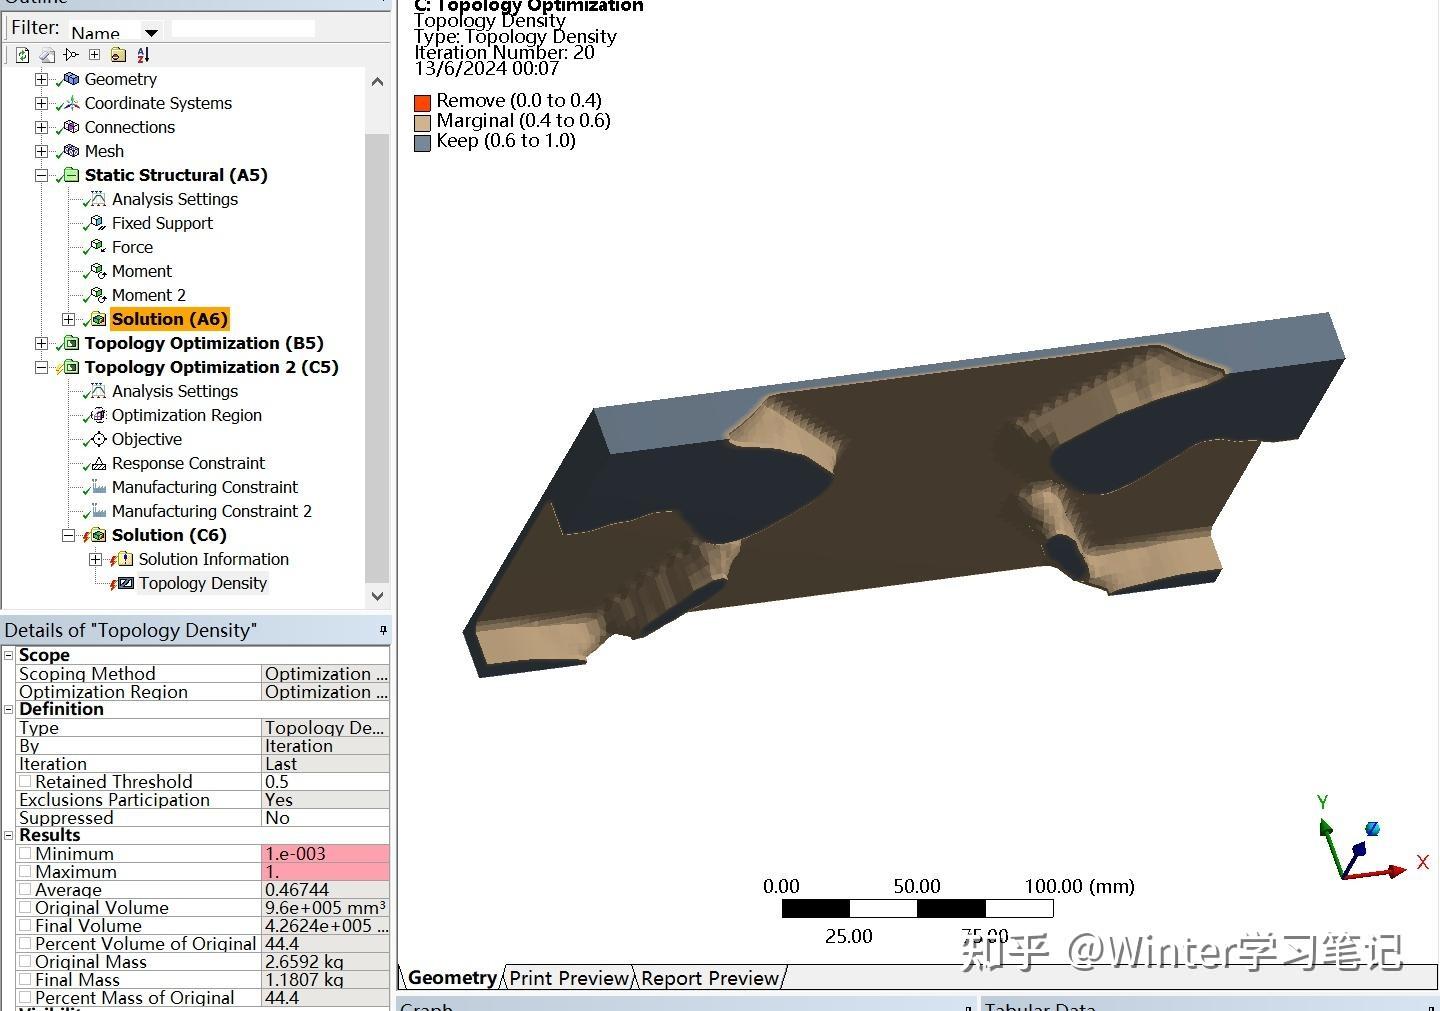1440x1011 pixels.
Task: Click the Keep (0.6 to 1.0) legend entry
Action: point(506,140)
